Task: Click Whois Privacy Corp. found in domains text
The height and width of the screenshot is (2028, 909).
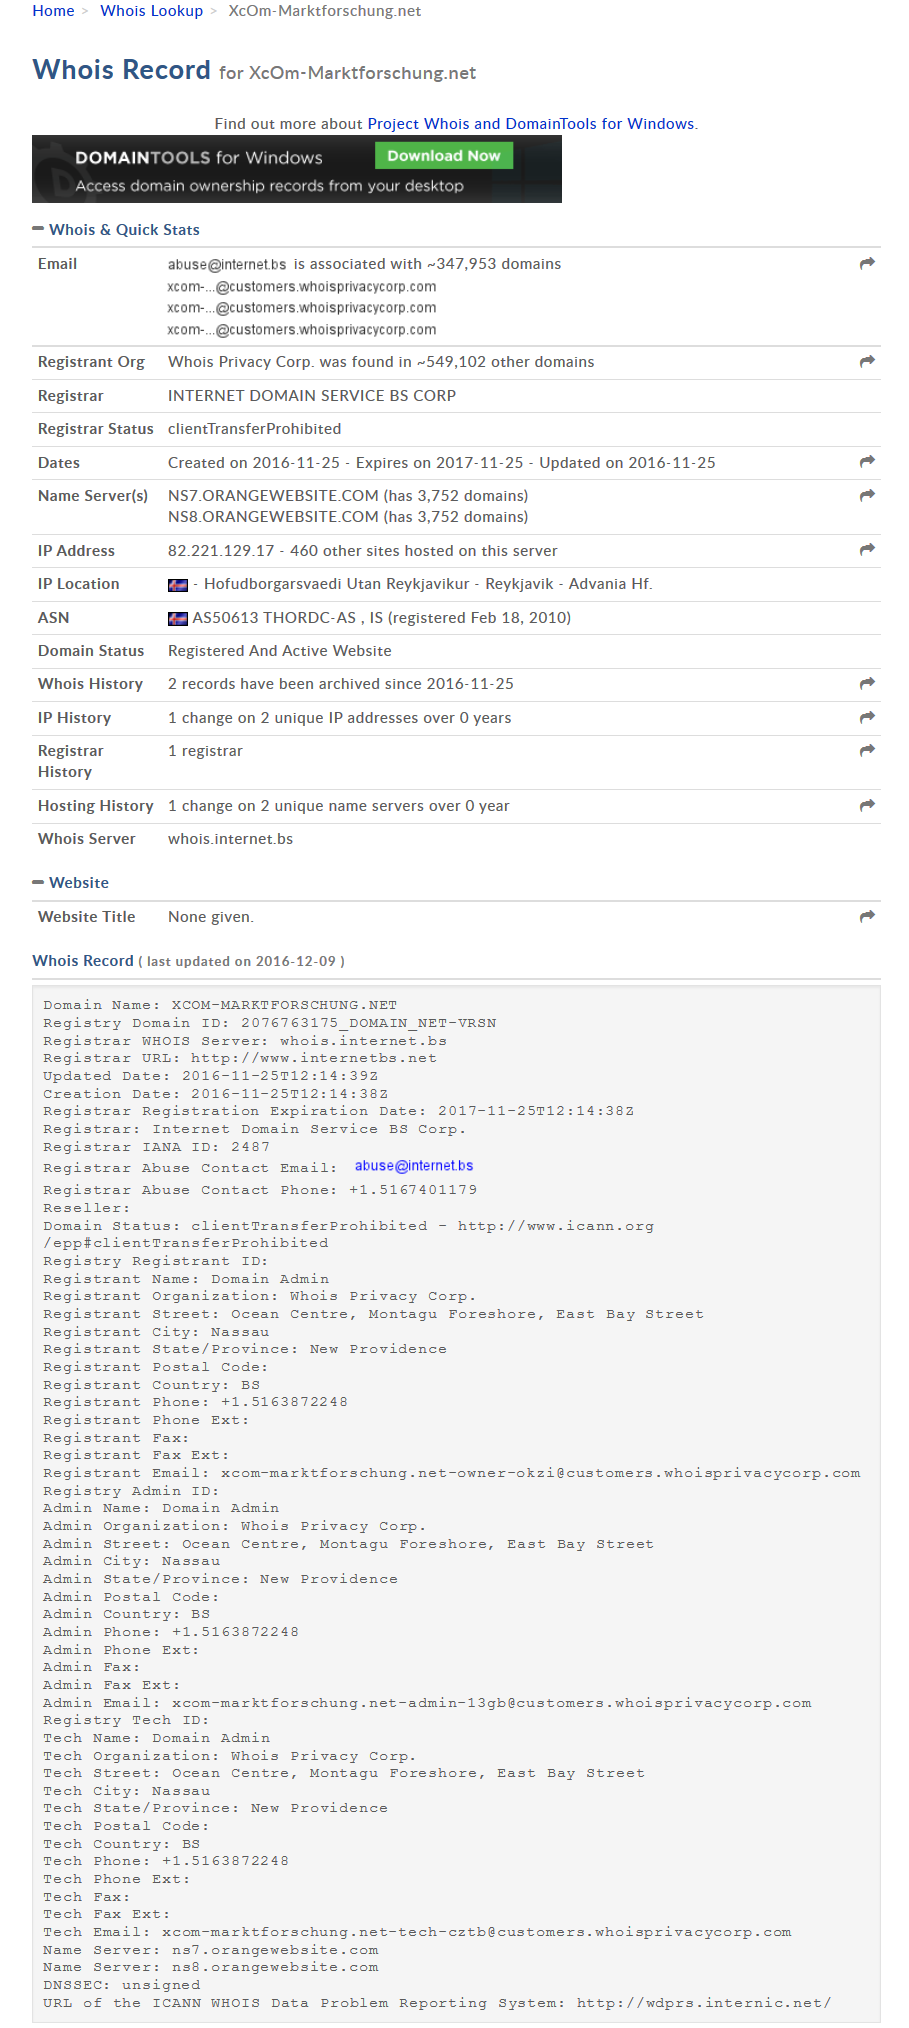Action: coord(381,362)
